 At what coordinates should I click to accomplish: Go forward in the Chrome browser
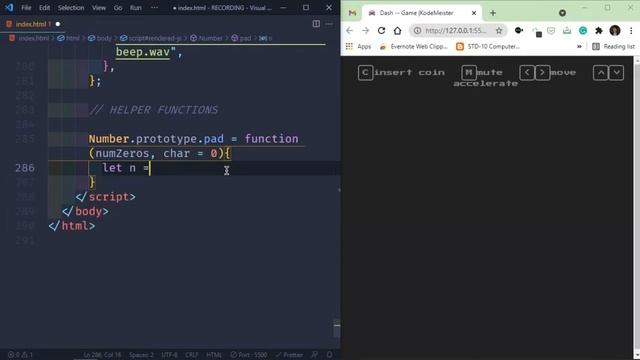point(365,31)
